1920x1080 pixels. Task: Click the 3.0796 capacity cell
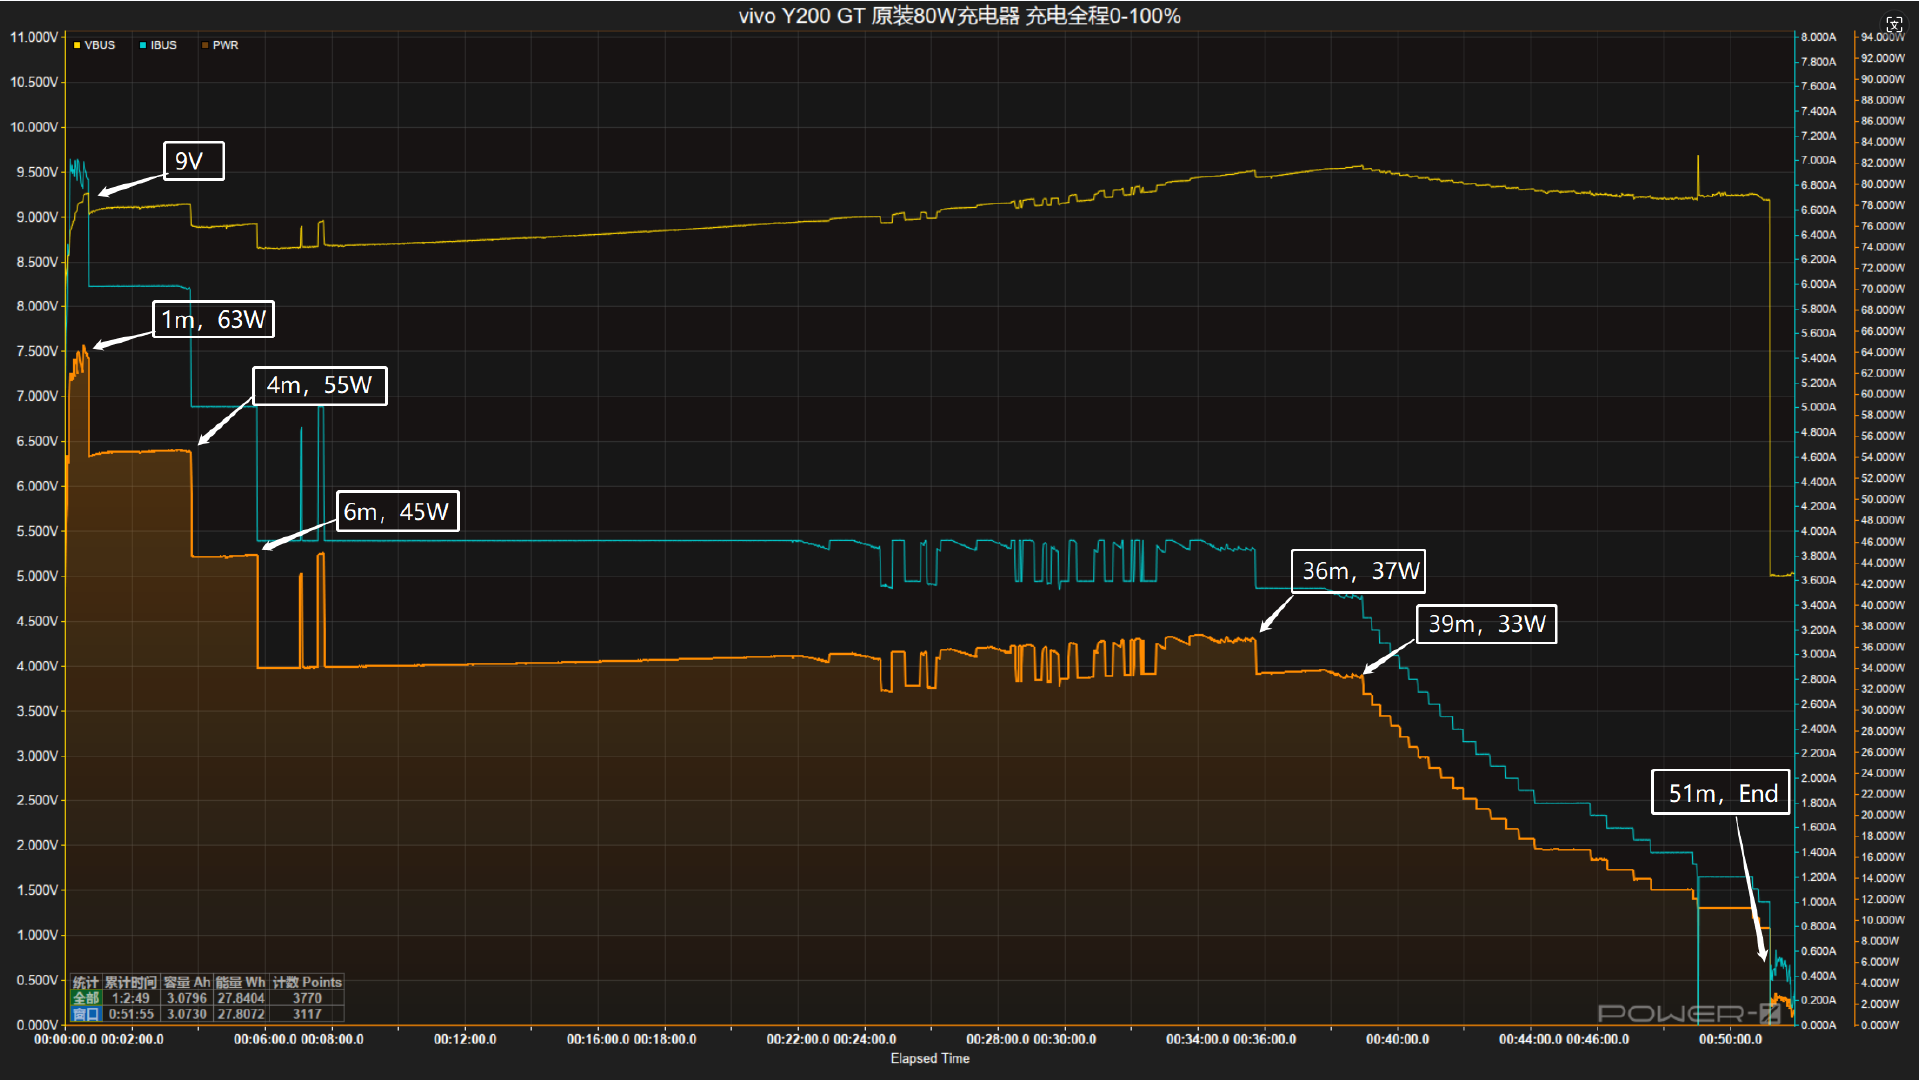187,998
